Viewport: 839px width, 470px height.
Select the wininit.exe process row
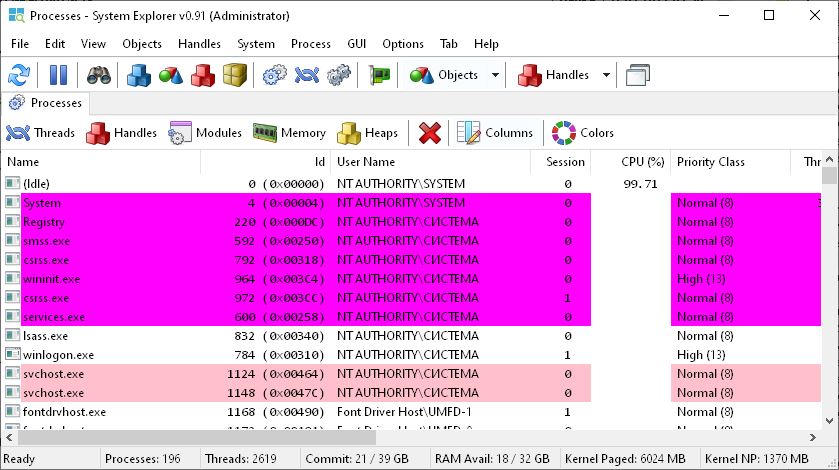(x=412, y=279)
